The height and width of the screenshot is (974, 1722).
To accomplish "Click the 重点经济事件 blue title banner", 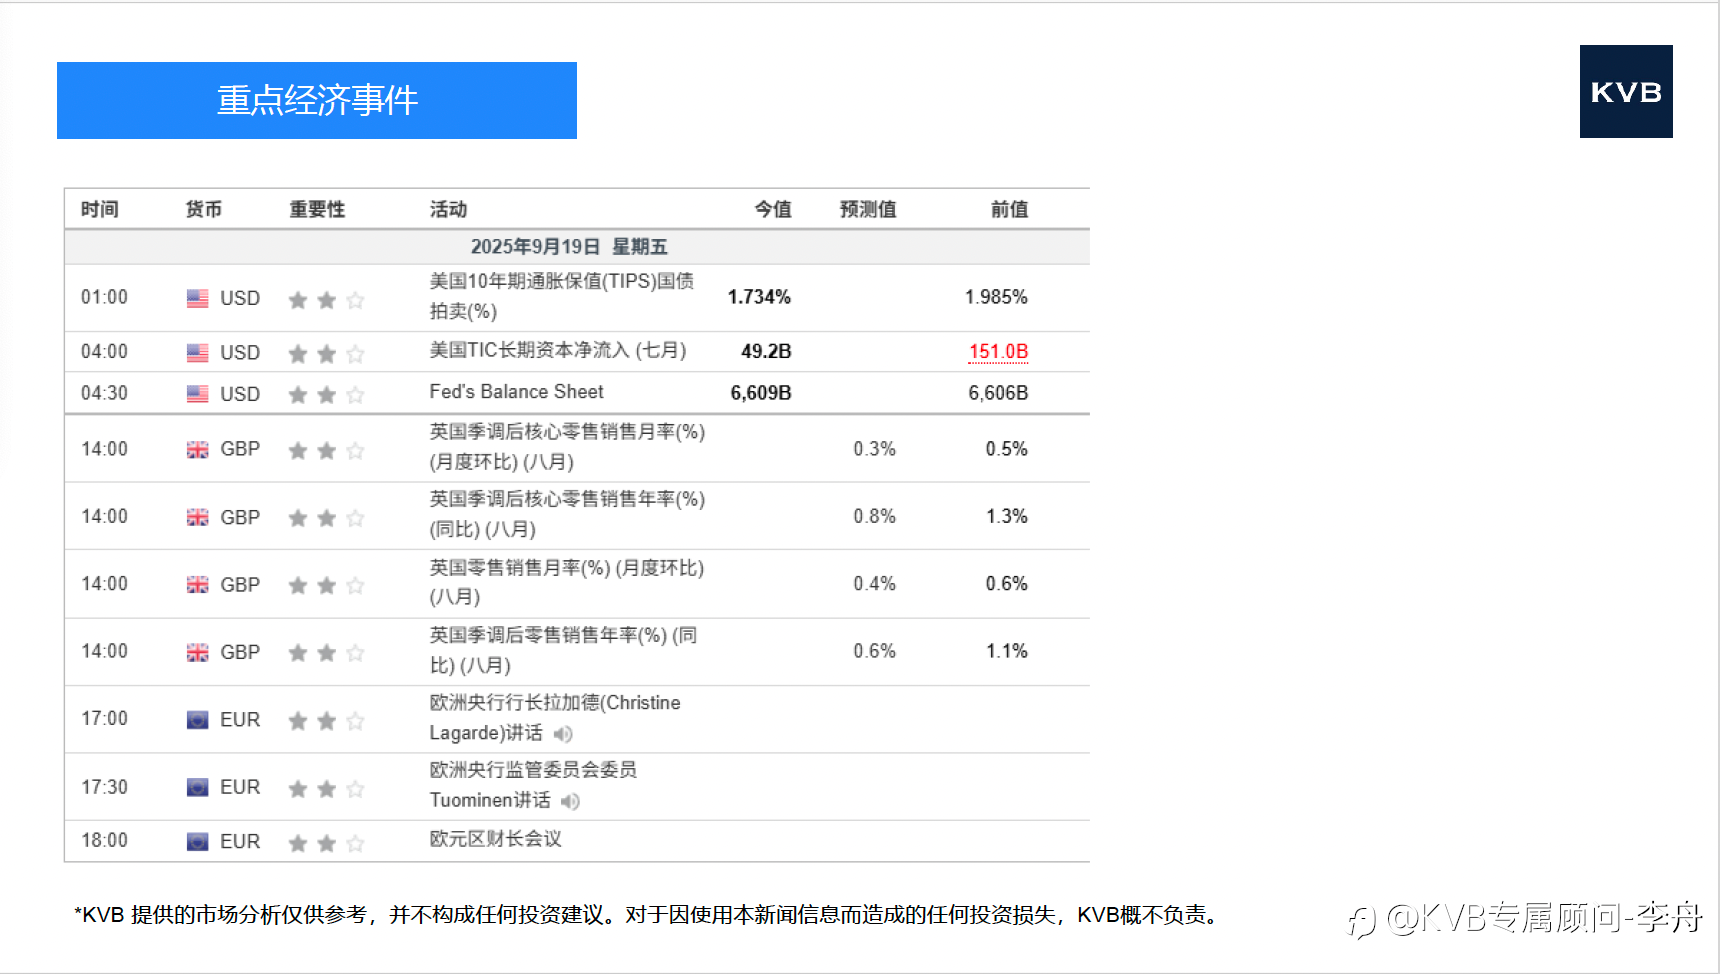I will pos(317,100).
